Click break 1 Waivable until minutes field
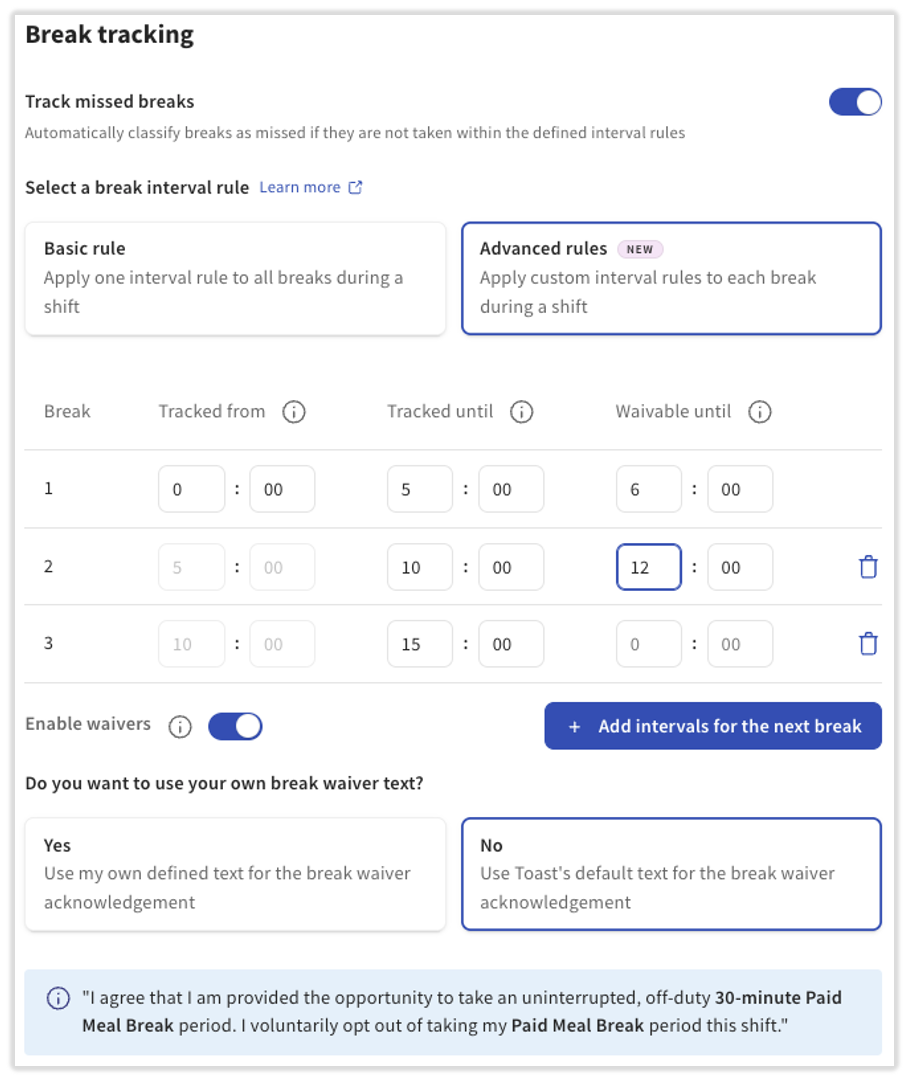The height and width of the screenshot is (1080, 908). [740, 490]
